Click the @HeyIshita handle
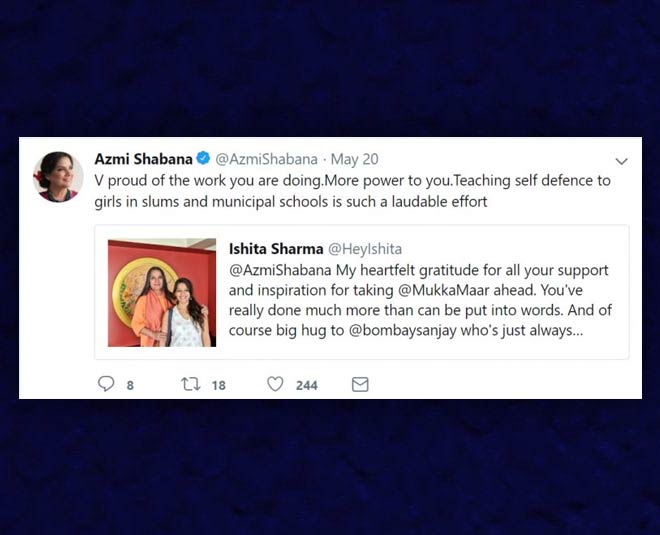This screenshot has width=660, height=535. point(365,249)
